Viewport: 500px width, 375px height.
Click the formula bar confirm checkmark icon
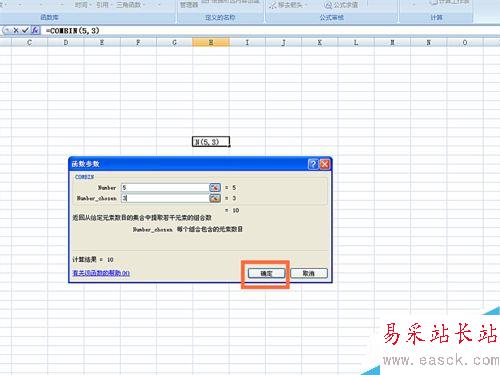pos(25,31)
